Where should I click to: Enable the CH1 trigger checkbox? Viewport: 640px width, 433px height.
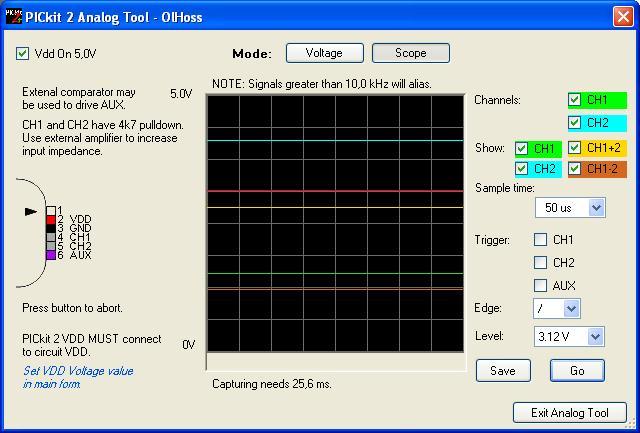pyautogui.click(x=540, y=240)
